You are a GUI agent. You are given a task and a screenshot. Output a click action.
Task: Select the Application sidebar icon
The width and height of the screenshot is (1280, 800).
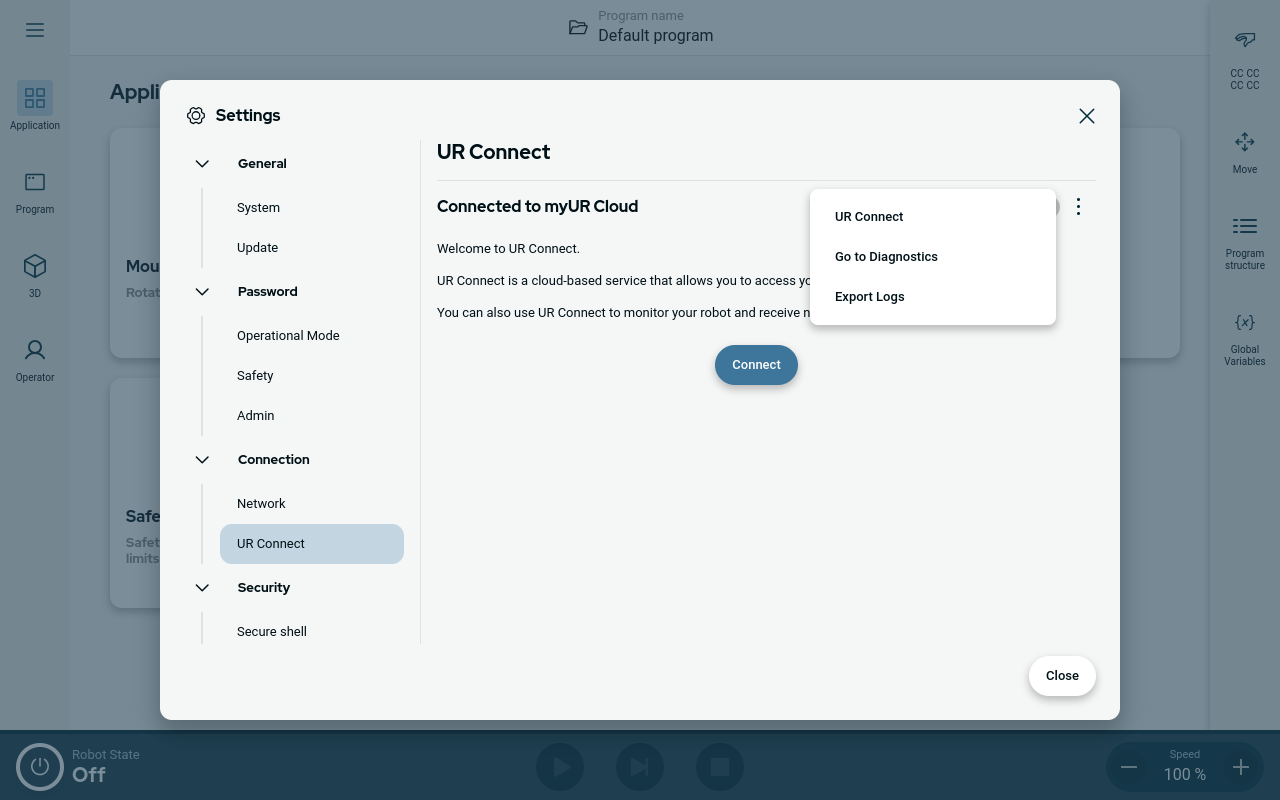35,99
